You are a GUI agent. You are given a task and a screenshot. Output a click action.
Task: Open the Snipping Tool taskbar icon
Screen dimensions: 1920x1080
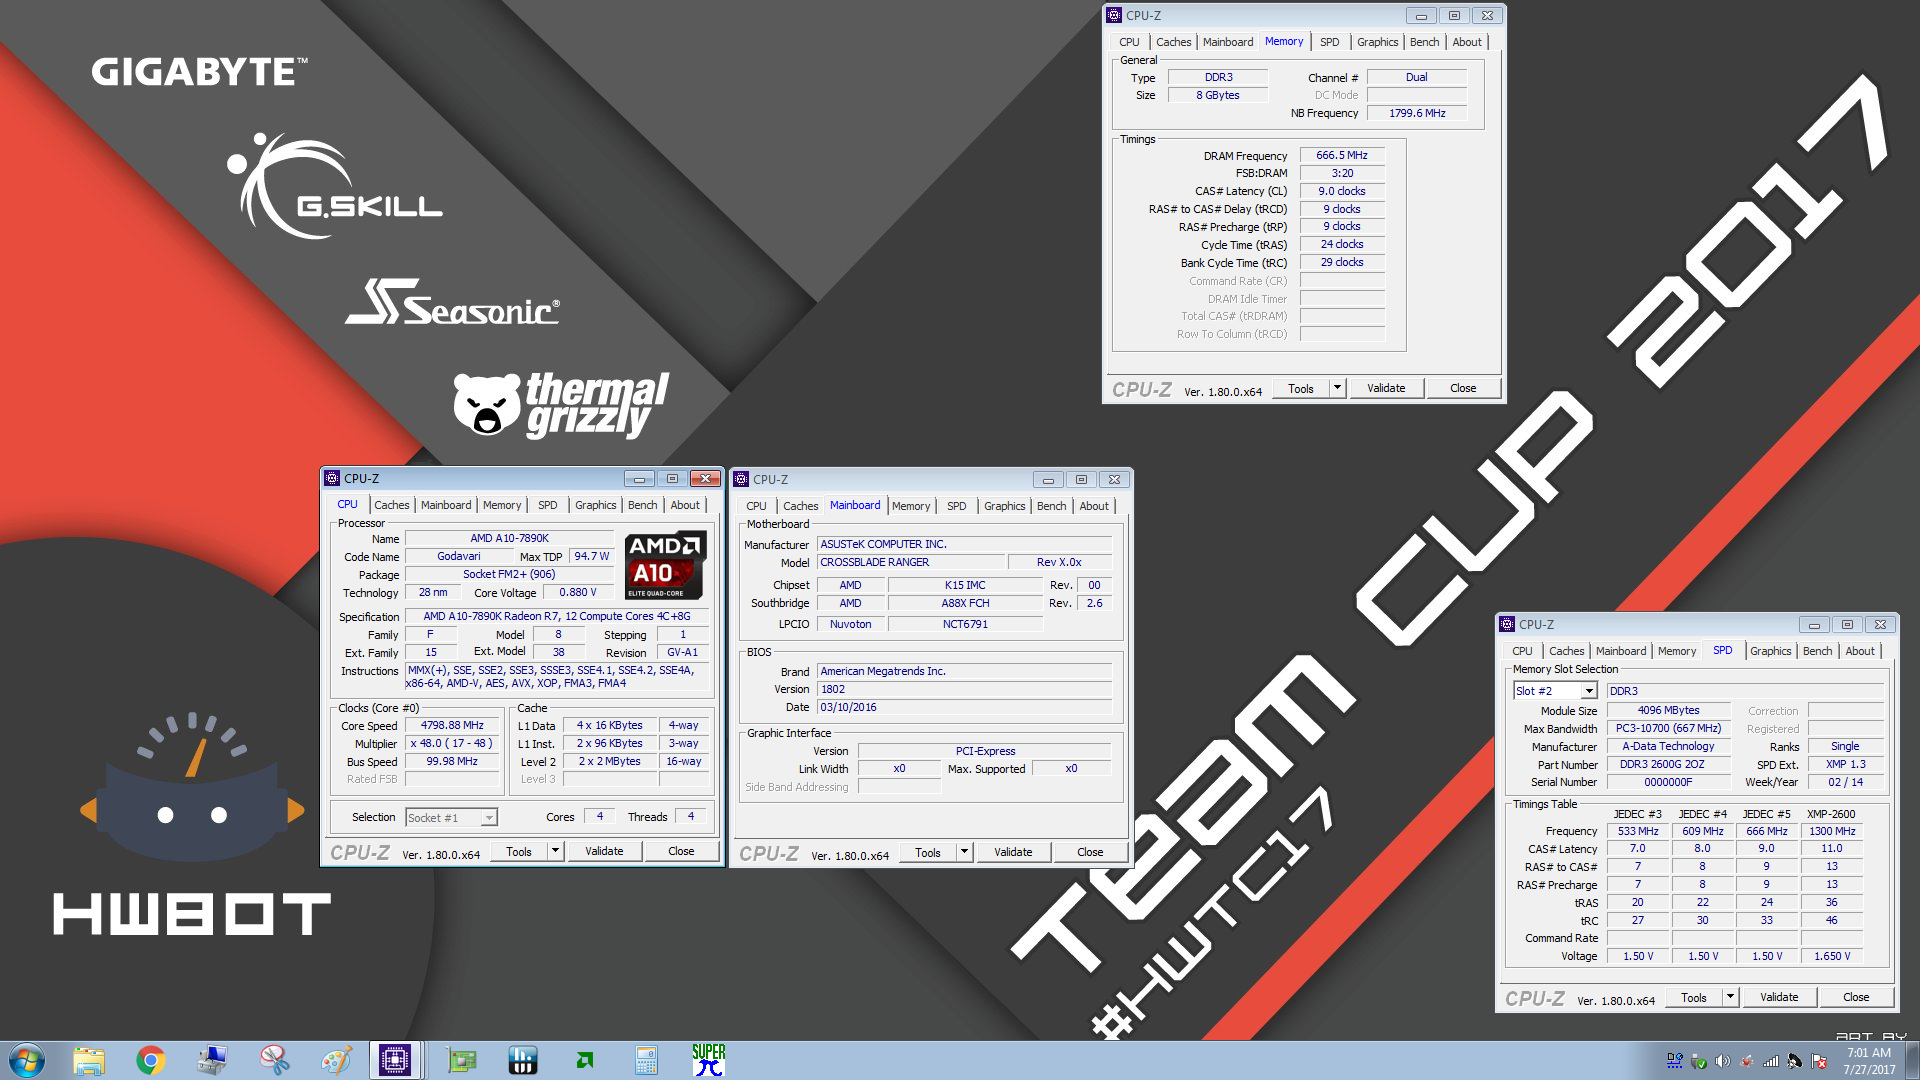tap(274, 1060)
